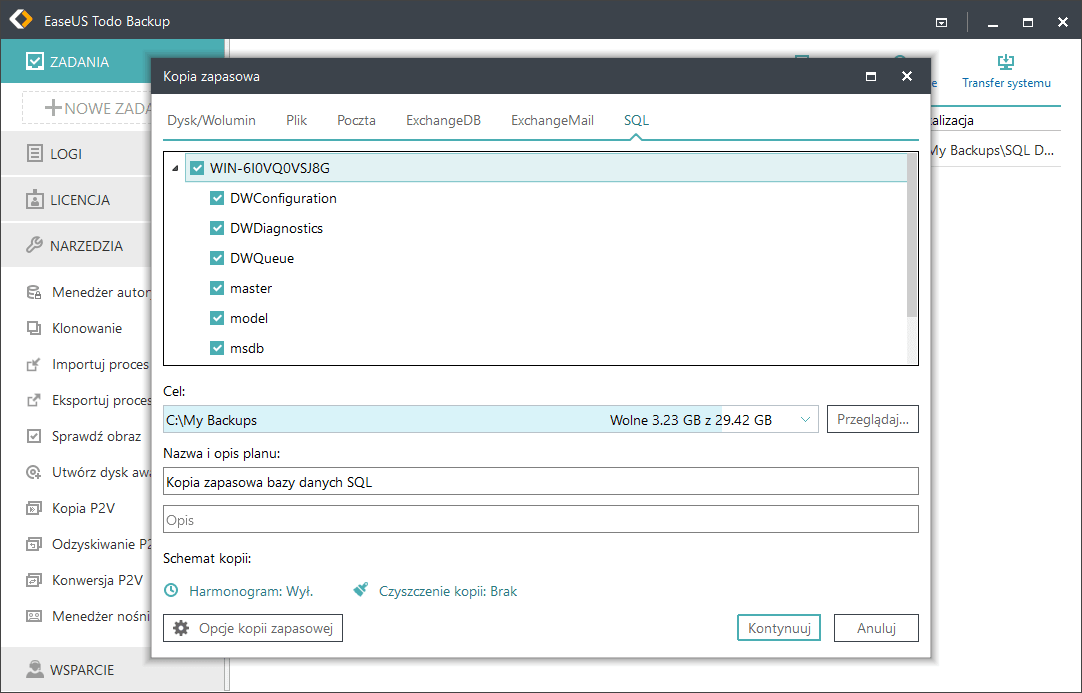The image size is (1082, 693).
Task: Uncheck the DWConfiguration database checkbox
Action: click(217, 198)
